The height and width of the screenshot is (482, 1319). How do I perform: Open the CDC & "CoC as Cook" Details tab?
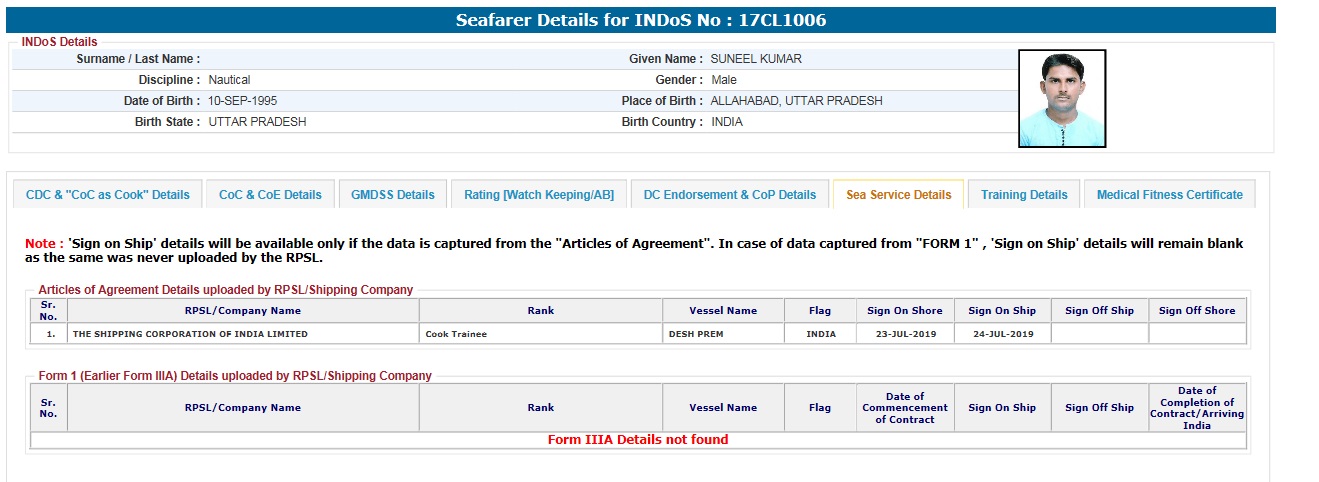click(107, 195)
